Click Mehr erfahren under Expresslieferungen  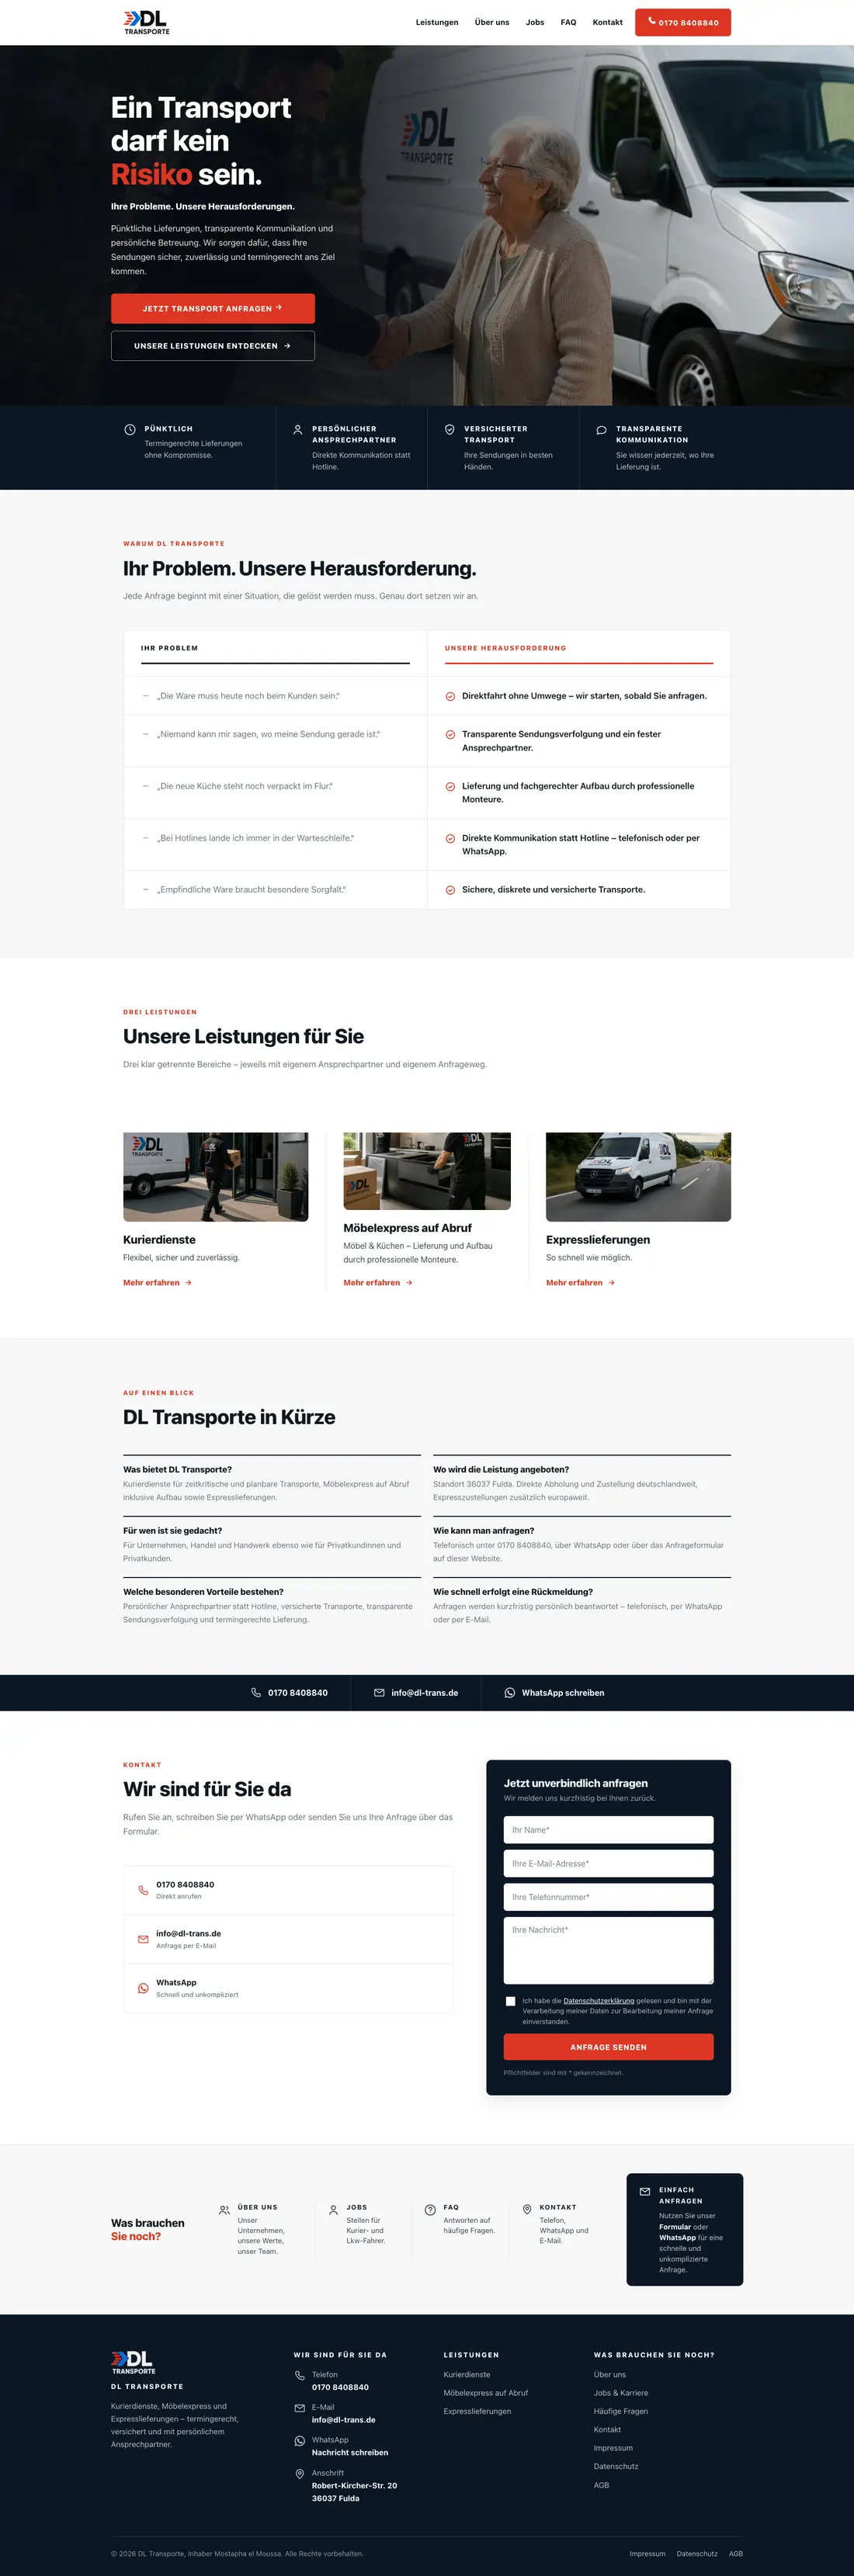coord(580,1282)
